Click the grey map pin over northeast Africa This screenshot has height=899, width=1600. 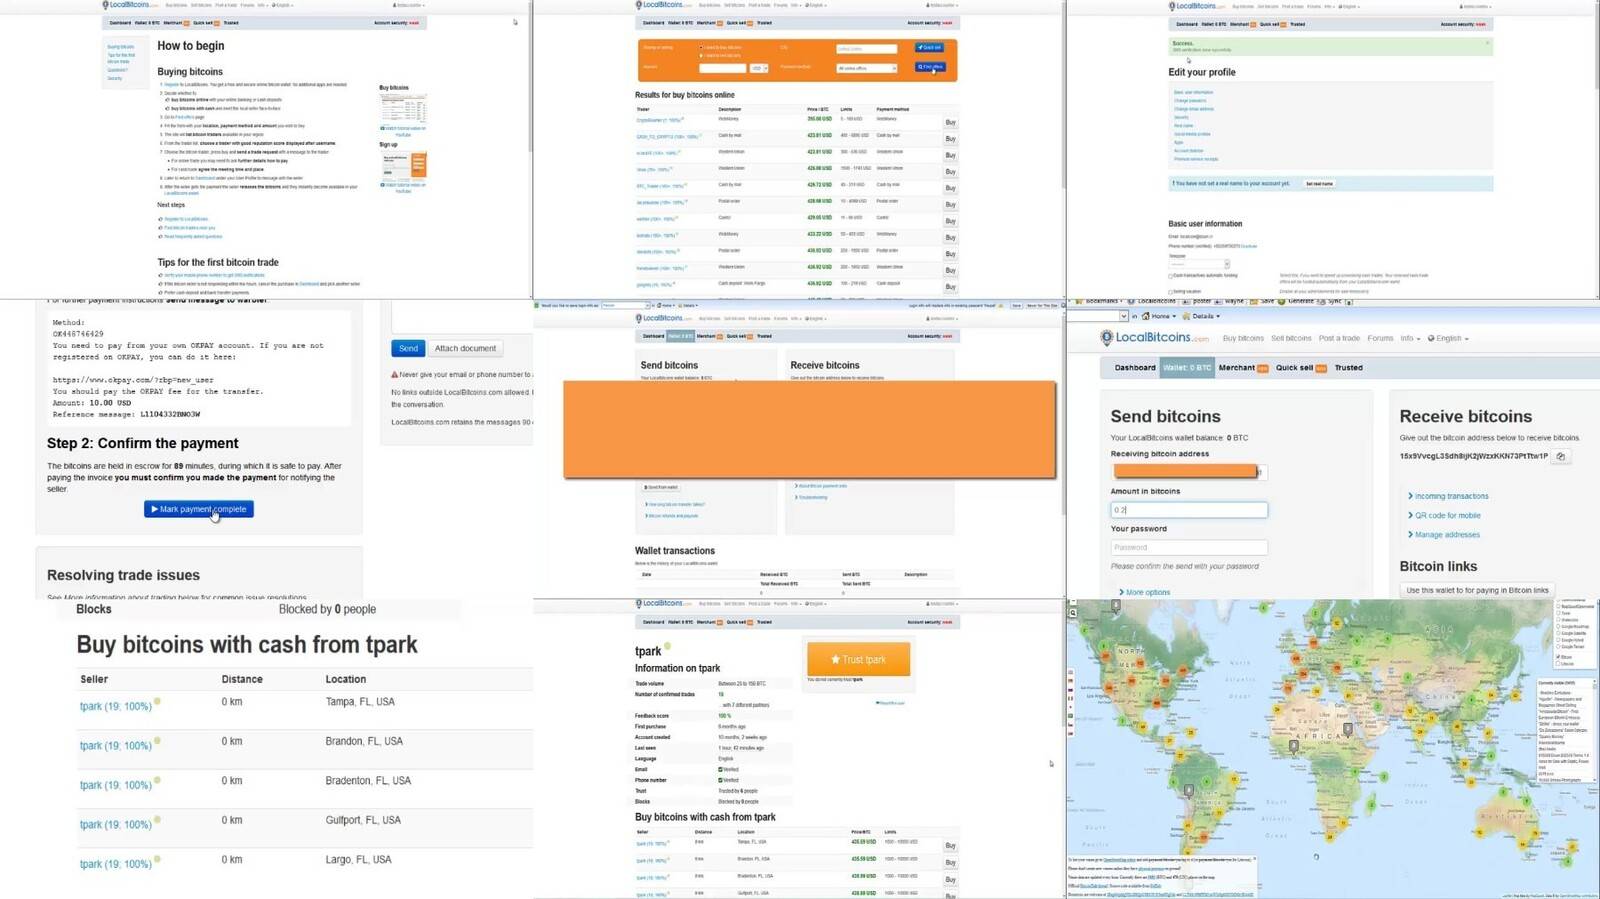[x=1347, y=730]
